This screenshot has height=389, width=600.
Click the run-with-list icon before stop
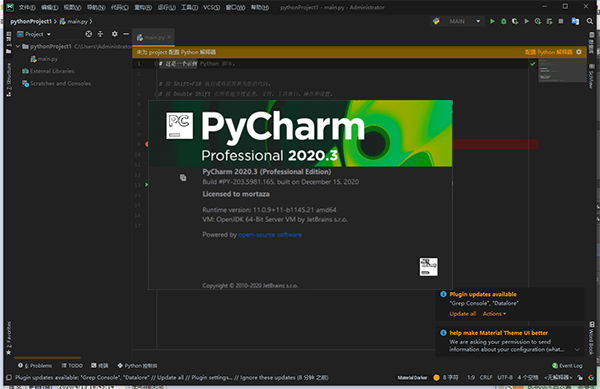click(549, 21)
